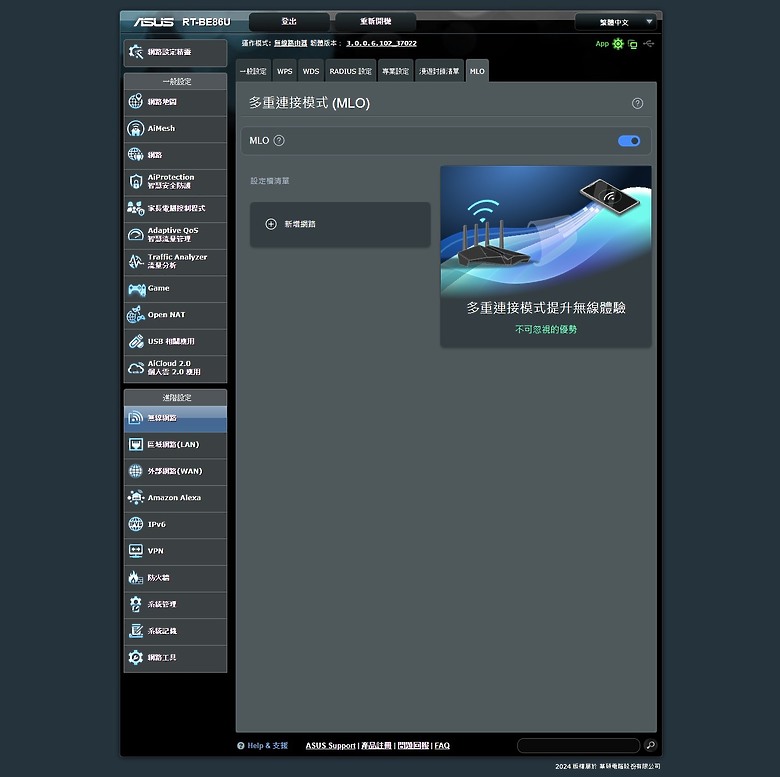Switch to the WDS tab

(x=311, y=71)
